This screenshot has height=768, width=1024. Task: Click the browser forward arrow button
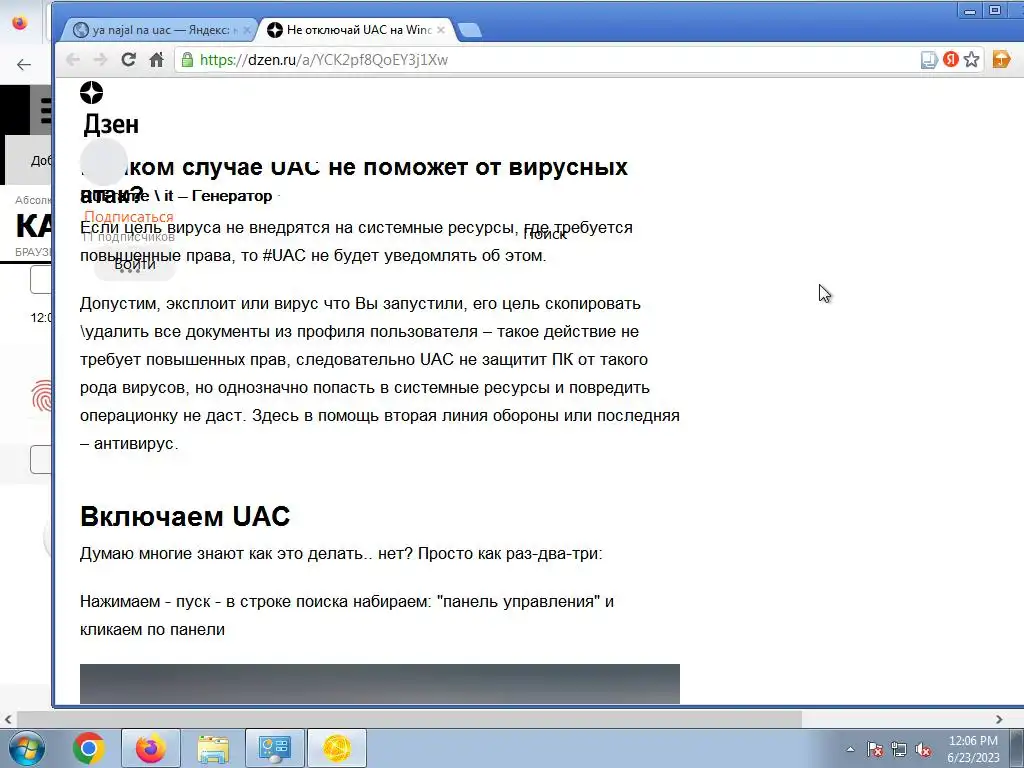(100, 60)
